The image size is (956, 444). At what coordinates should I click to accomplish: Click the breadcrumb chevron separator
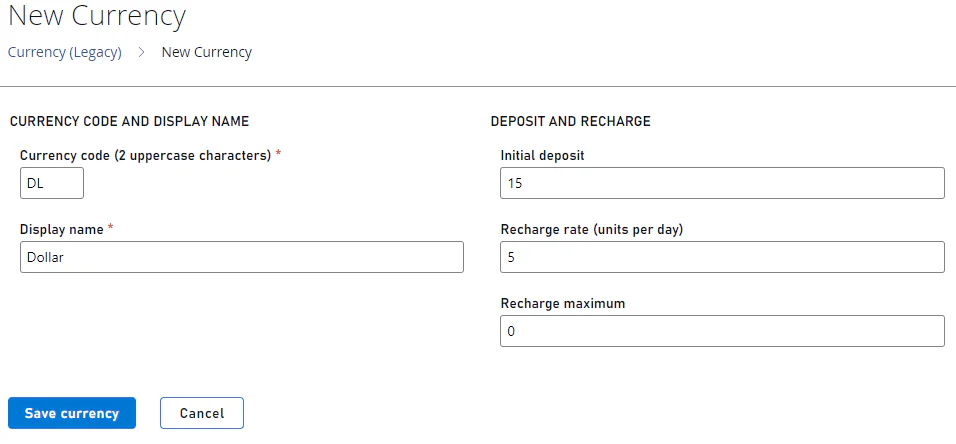click(142, 52)
